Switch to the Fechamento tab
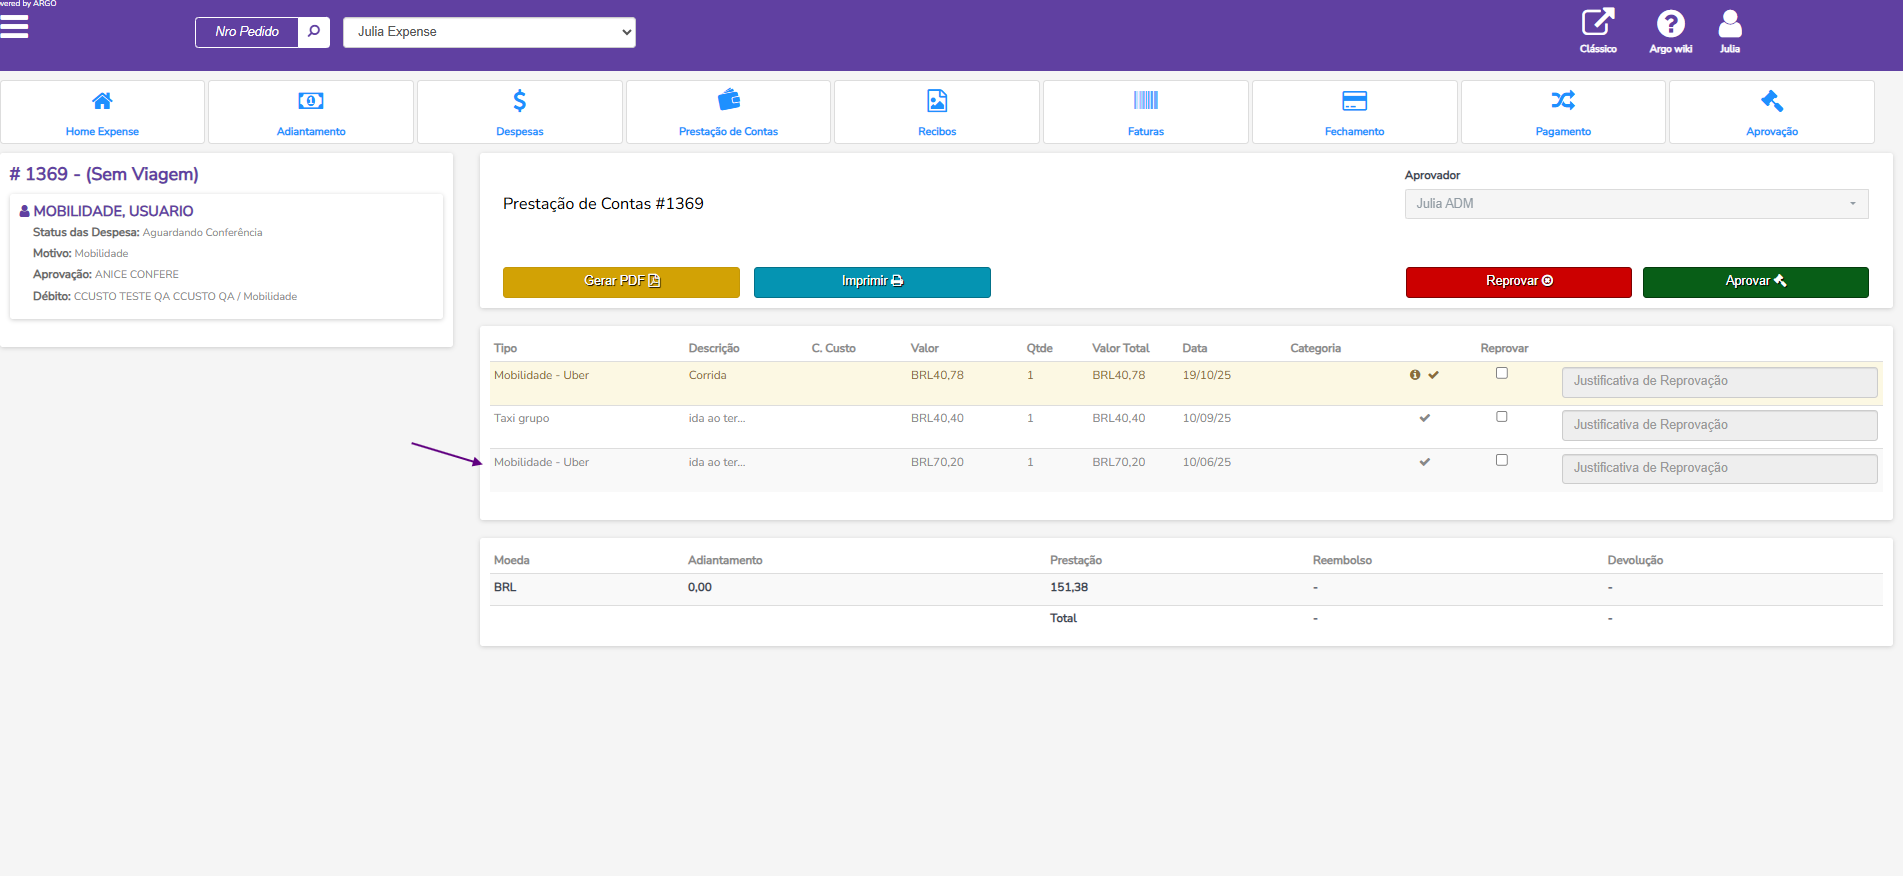The width and height of the screenshot is (1903, 876). pos(1354,112)
